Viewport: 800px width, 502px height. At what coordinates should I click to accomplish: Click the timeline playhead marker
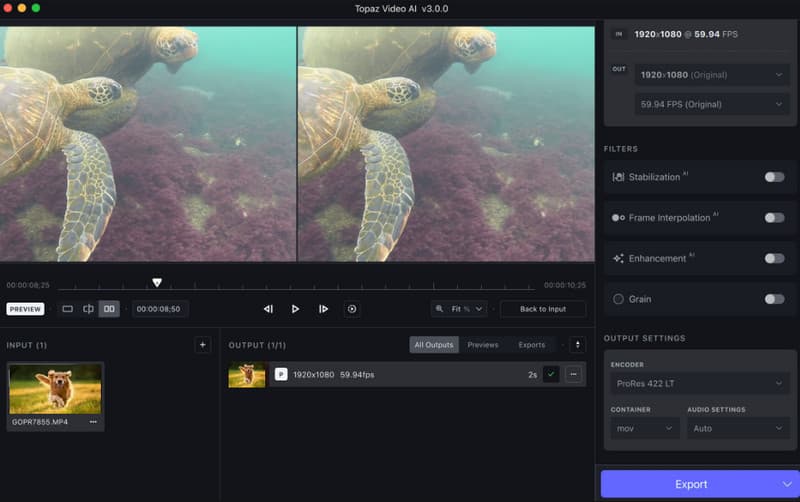(x=157, y=282)
